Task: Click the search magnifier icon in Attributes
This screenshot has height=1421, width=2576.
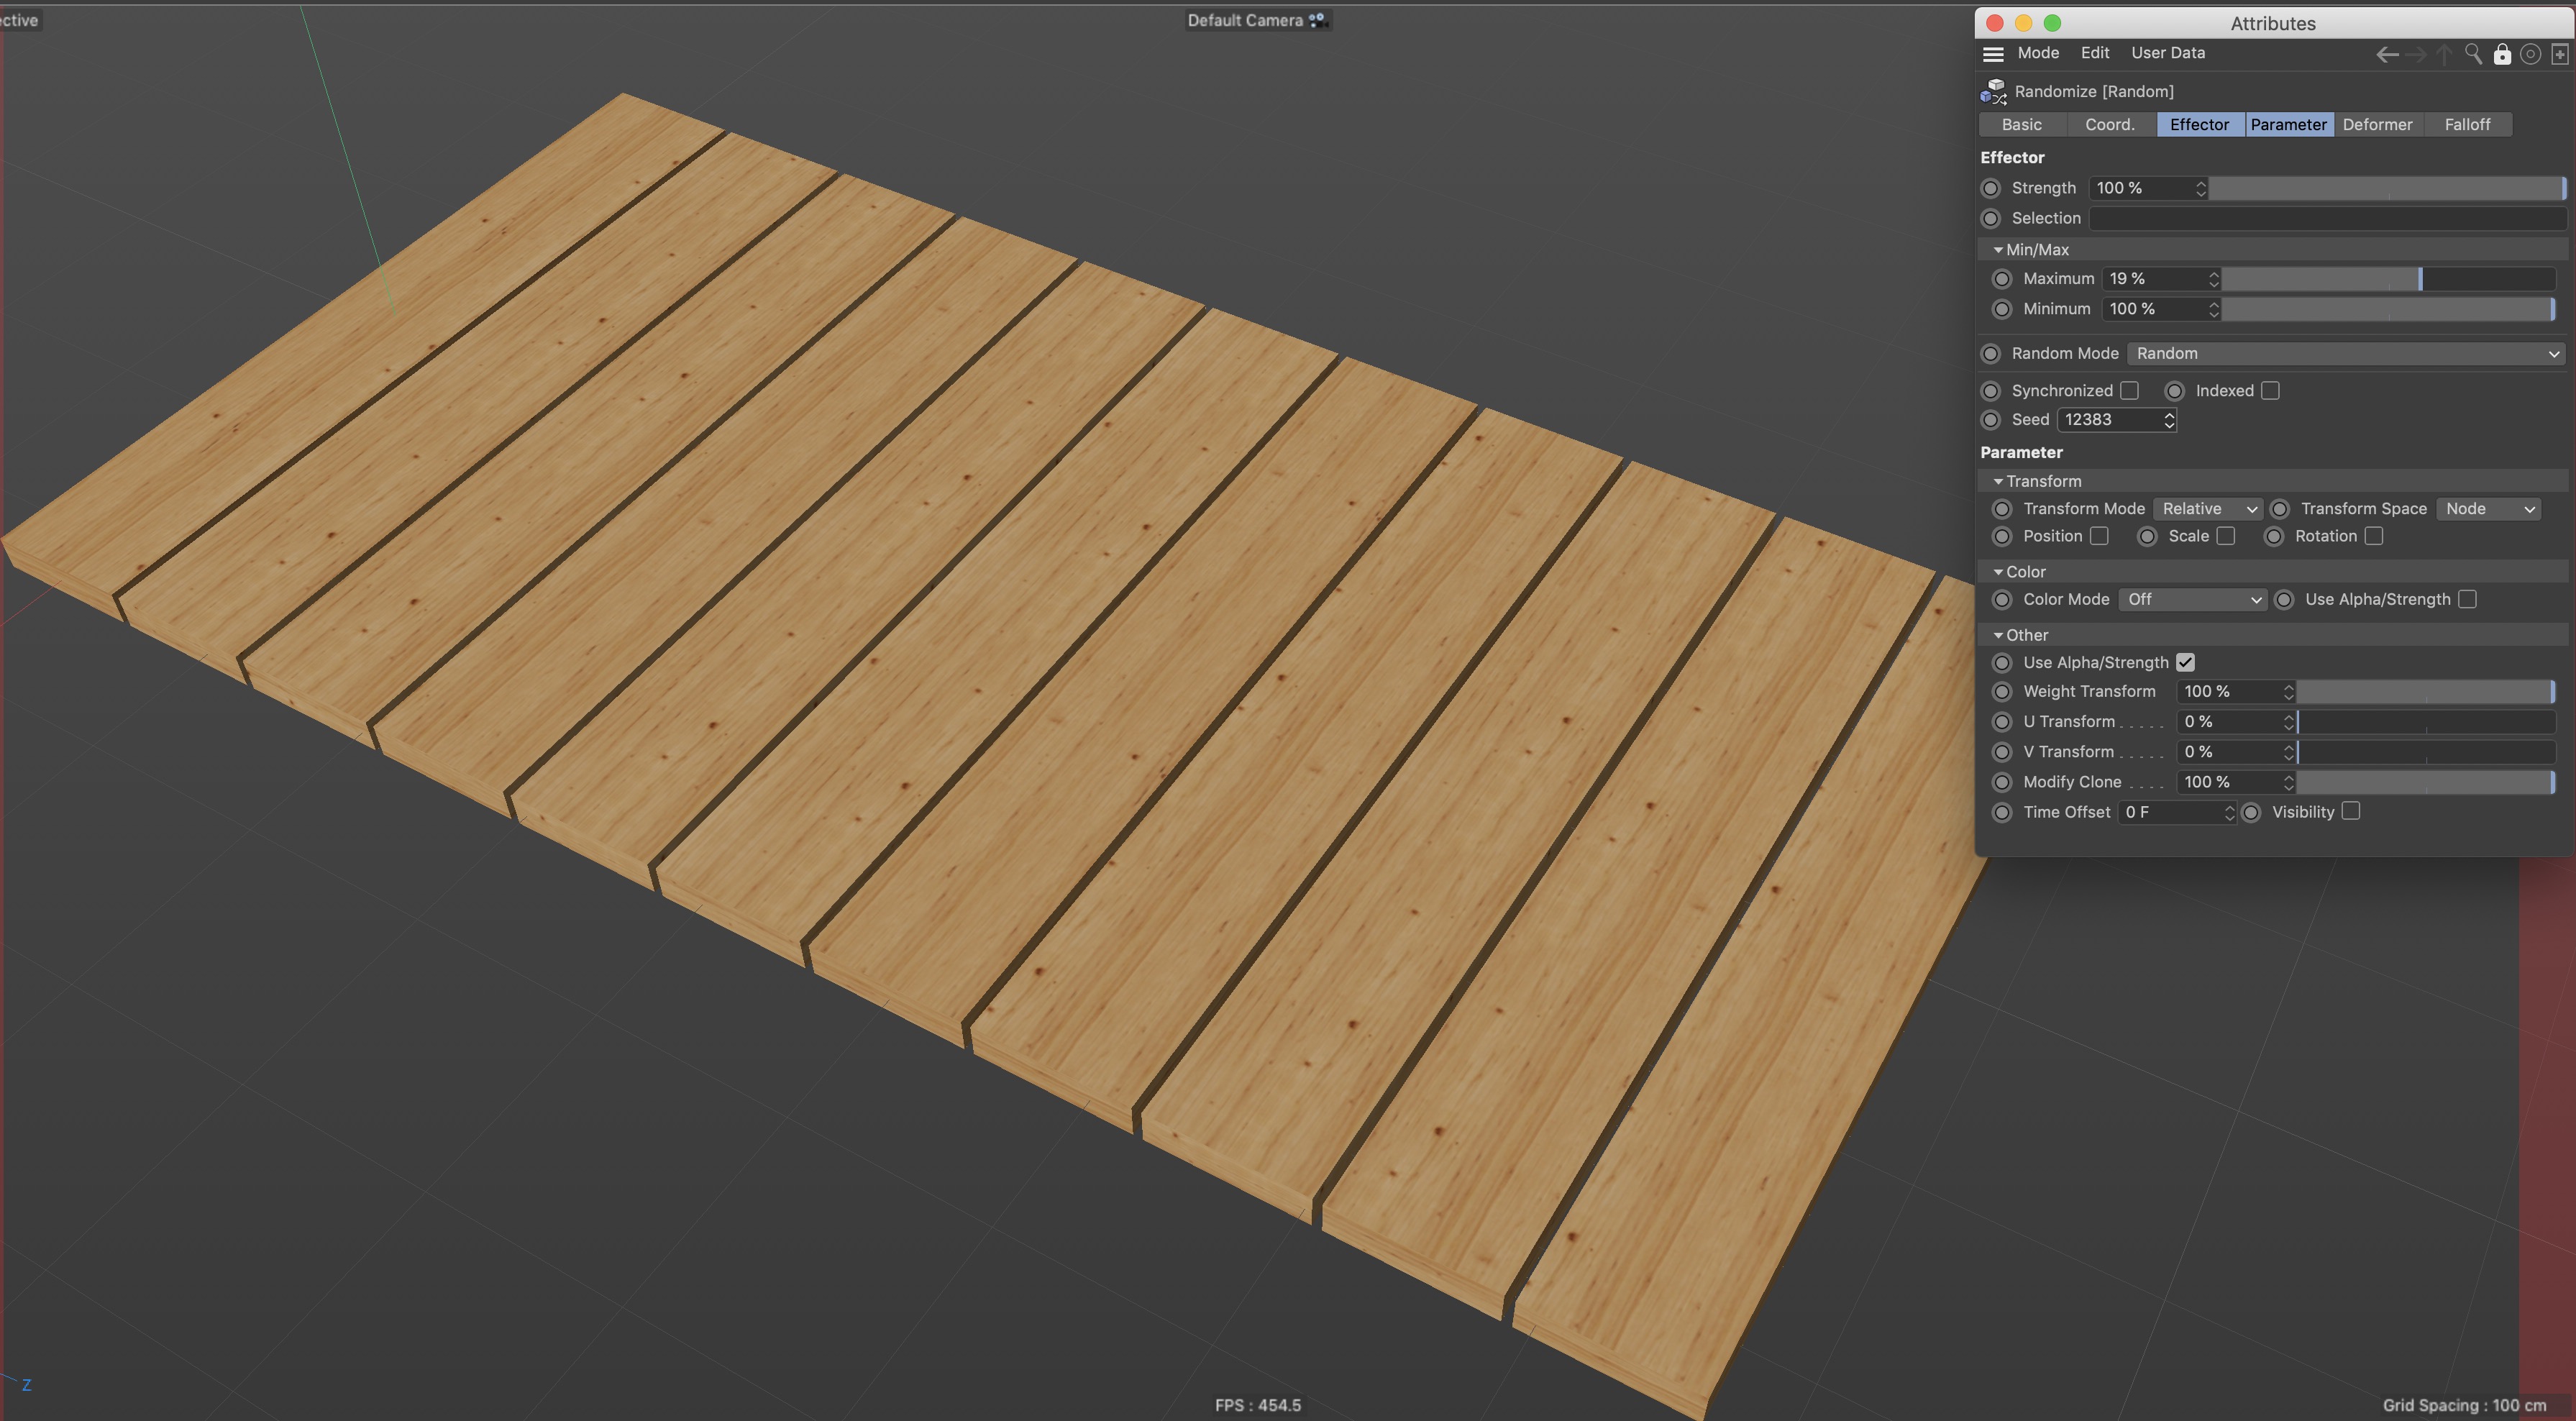Action: tap(2473, 54)
